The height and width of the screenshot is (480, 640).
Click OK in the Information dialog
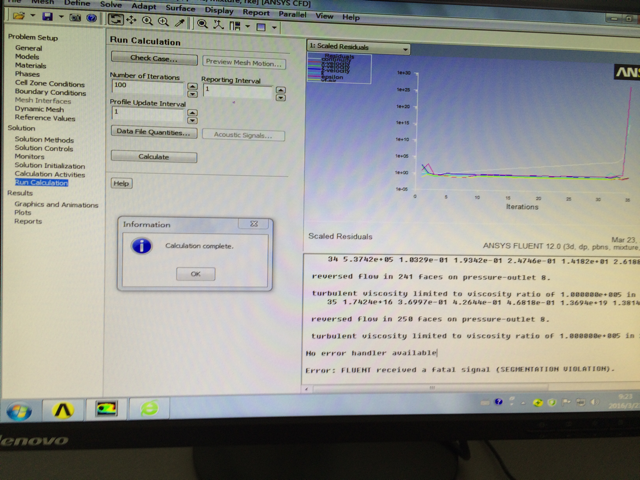click(196, 274)
